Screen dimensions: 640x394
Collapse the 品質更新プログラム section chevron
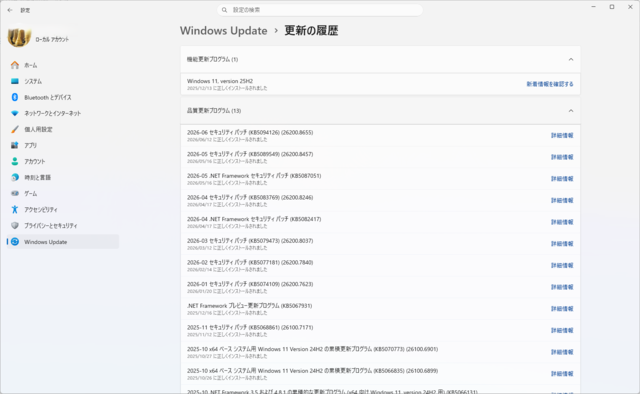571,111
